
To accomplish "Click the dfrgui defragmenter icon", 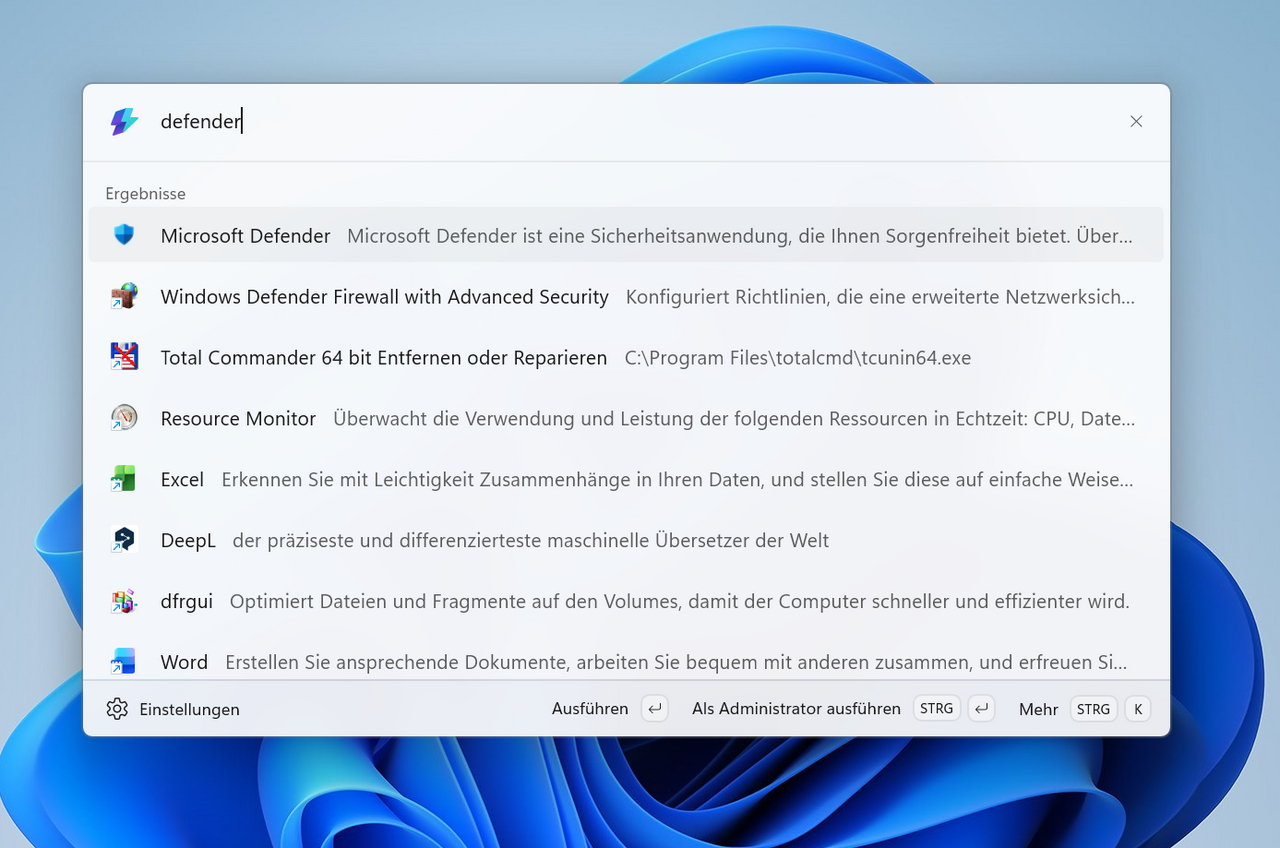I will [124, 601].
